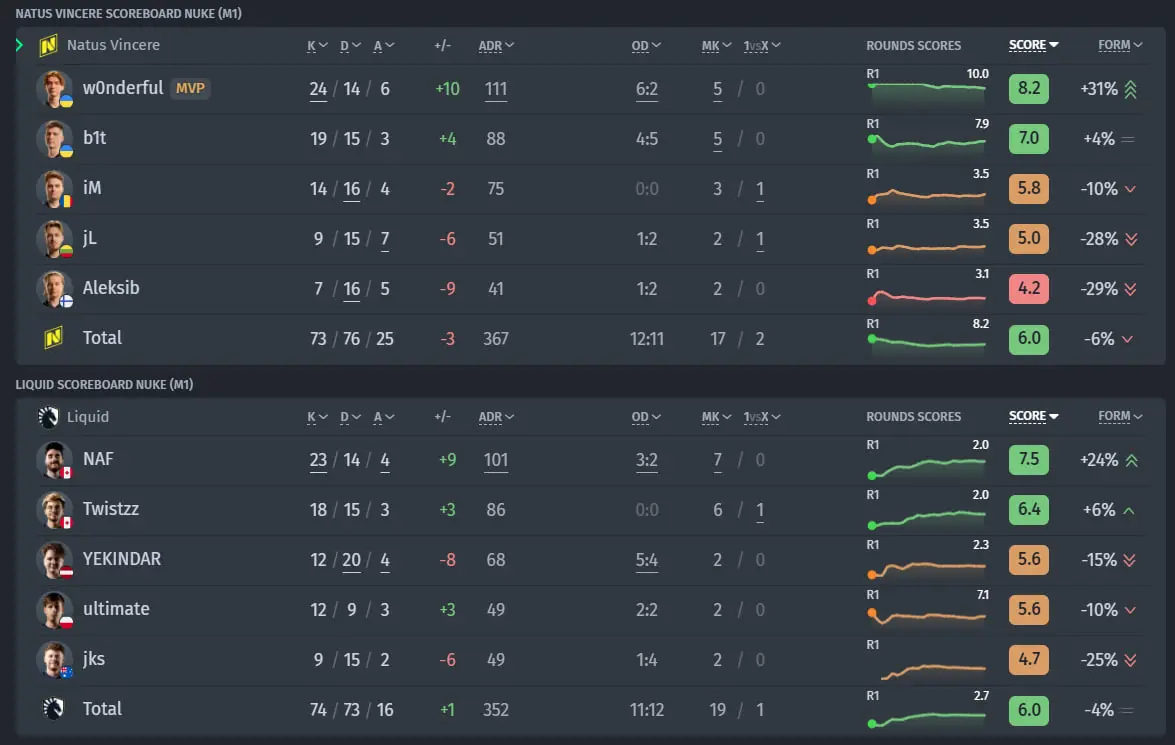Sort Liquid table by ADR

[496, 417]
